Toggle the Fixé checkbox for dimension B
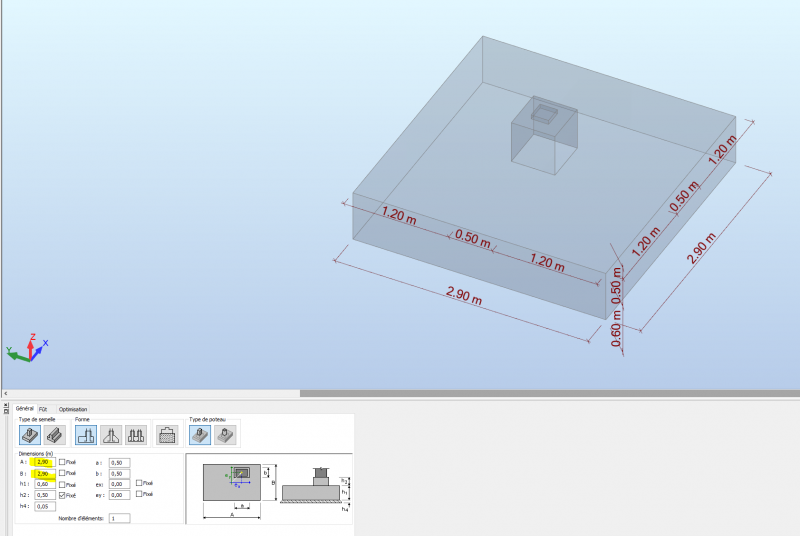This screenshot has height=536, width=800. click(62, 473)
